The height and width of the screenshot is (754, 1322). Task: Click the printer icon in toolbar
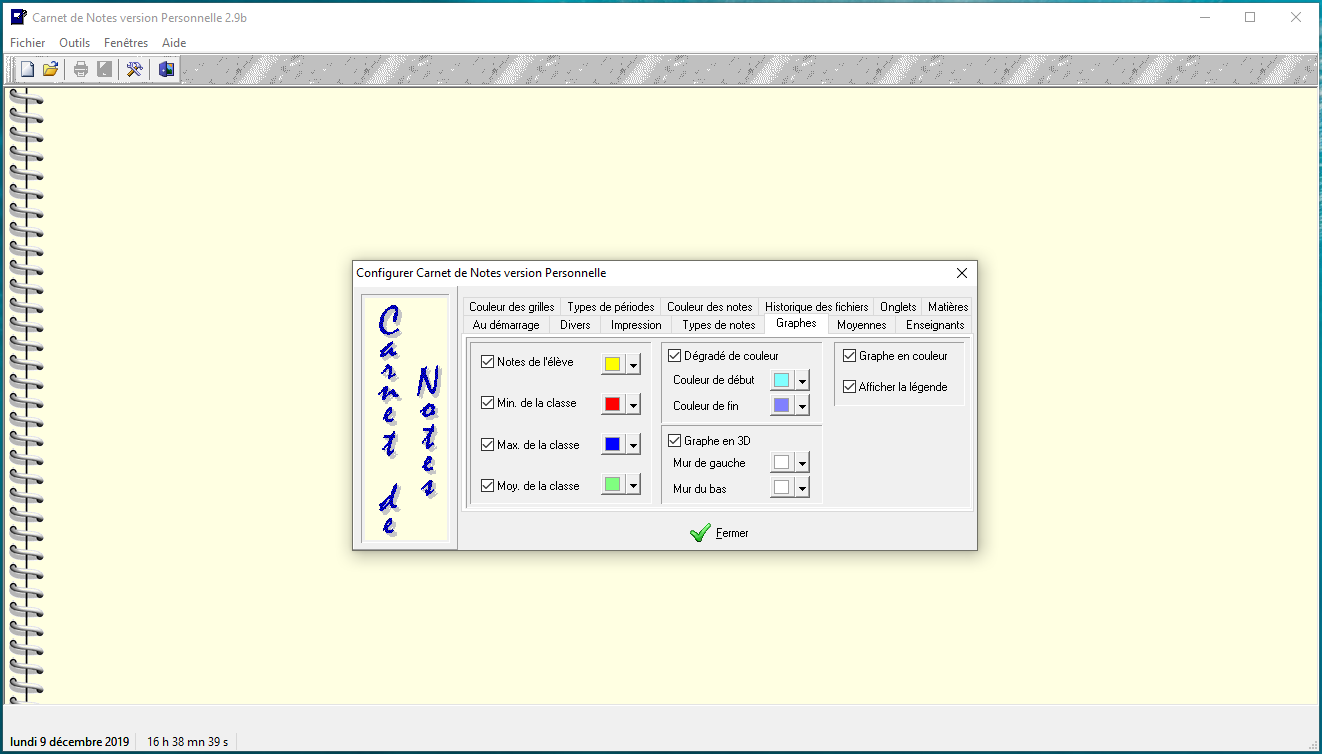tap(81, 69)
